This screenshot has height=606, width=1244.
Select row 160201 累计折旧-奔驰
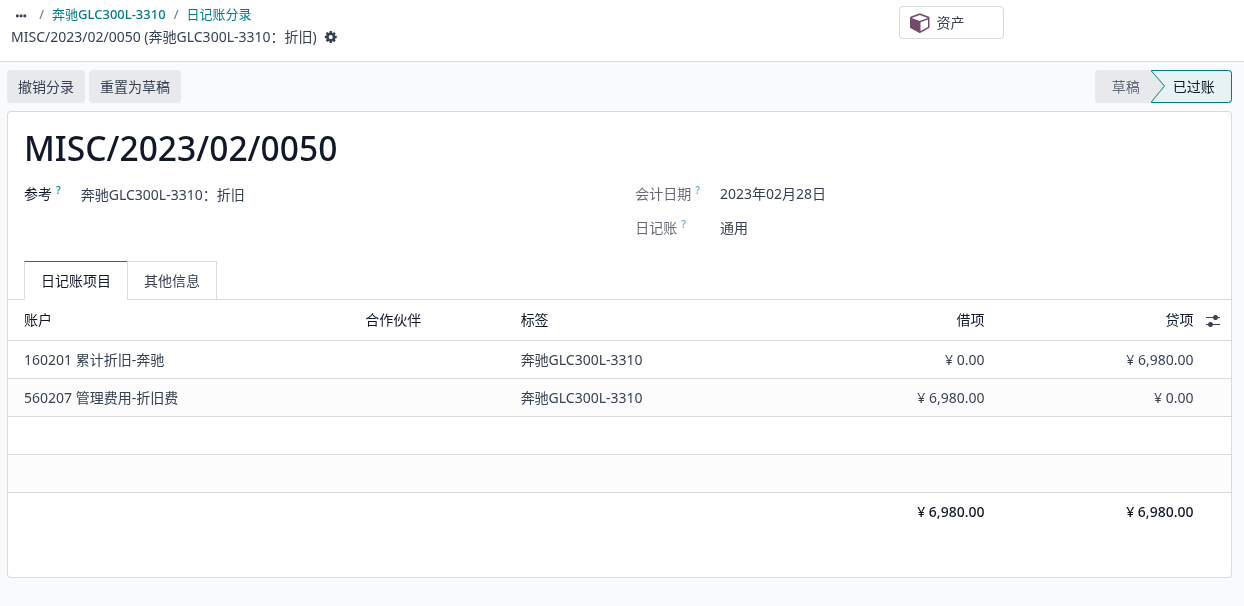click(x=619, y=360)
